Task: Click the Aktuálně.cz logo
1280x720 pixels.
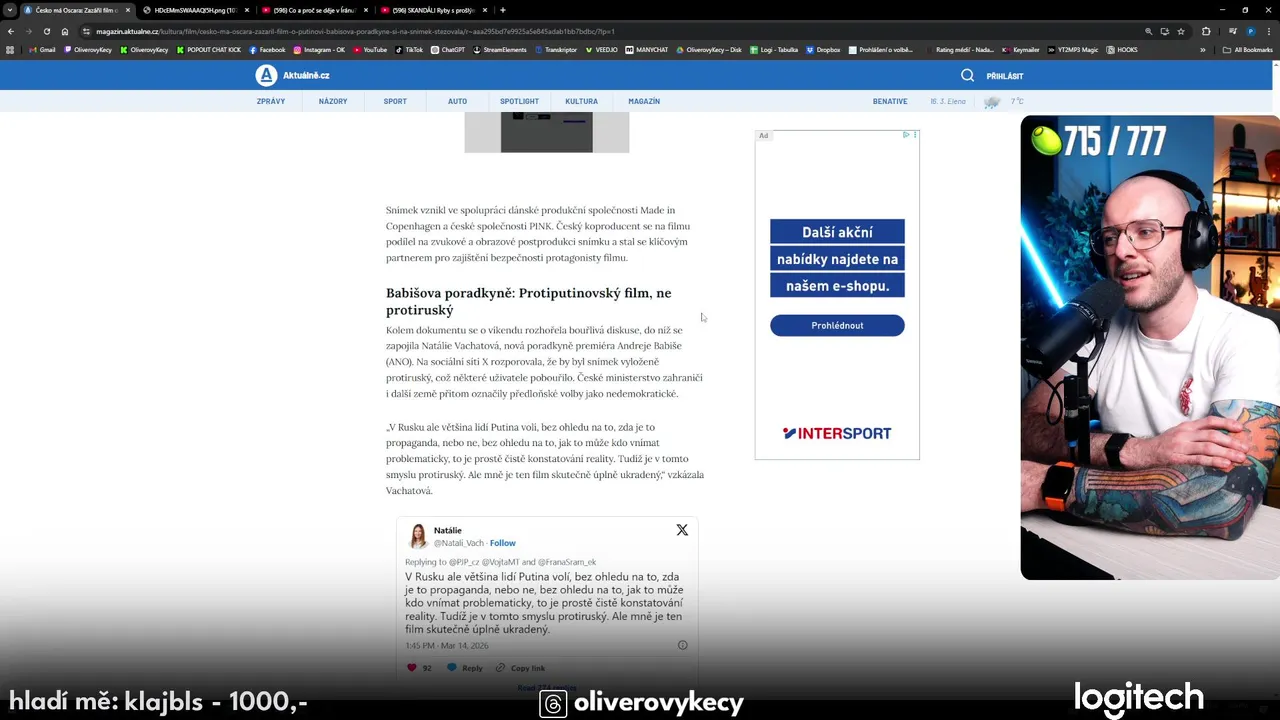Action: pyautogui.click(x=292, y=75)
